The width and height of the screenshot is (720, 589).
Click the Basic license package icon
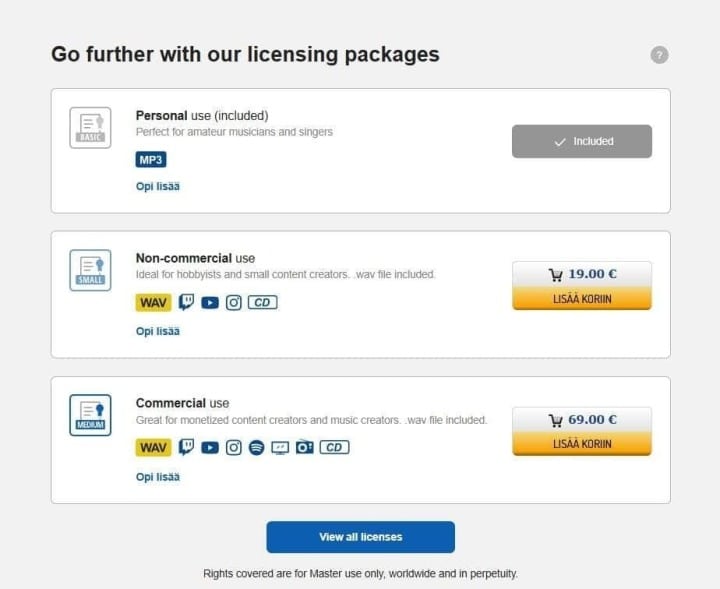pos(90,127)
